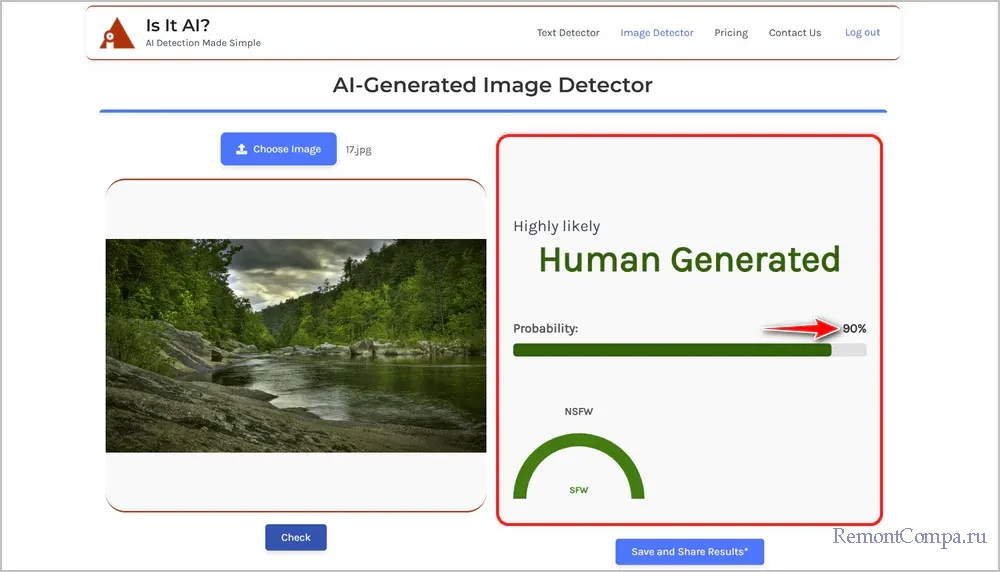Click the Is It AI logo icon

point(116,33)
